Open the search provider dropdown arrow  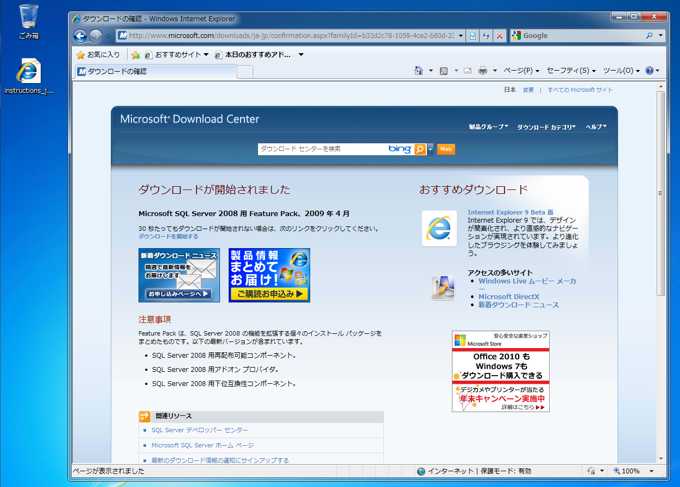click(x=660, y=36)
